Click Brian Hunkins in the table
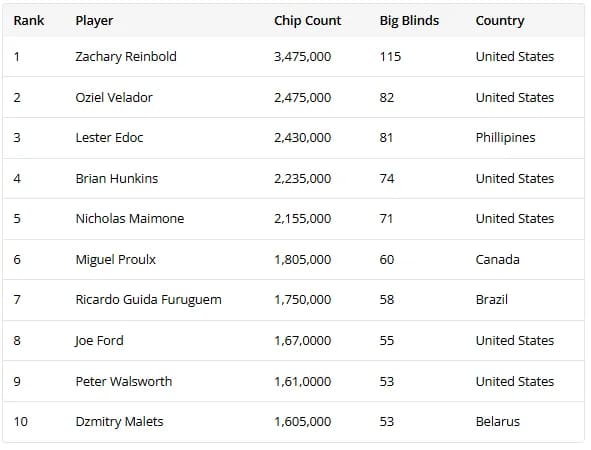This screenshot has height=450, width=591. [117, 178]
